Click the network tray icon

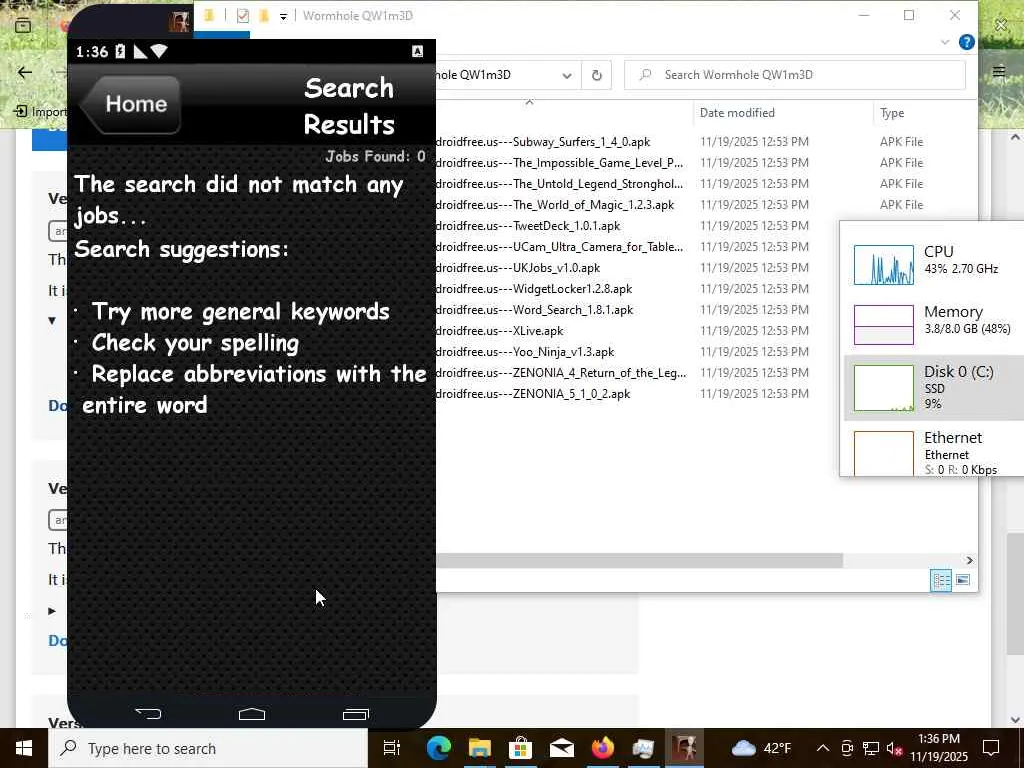tap(871, 748)
